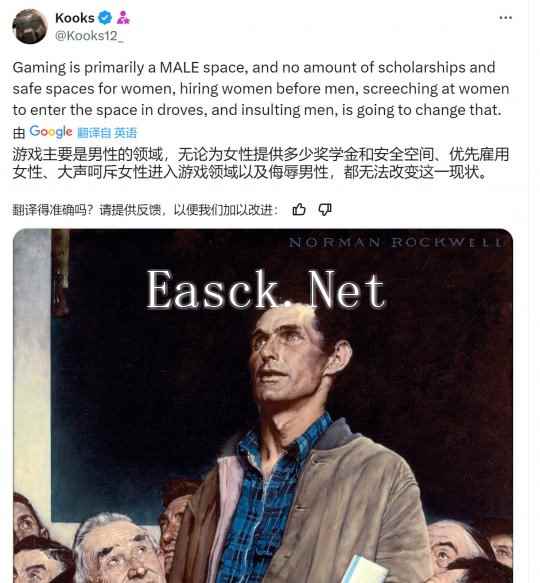Rate the translation with thumbs up

pyautogui.click(x=299, y=210)
